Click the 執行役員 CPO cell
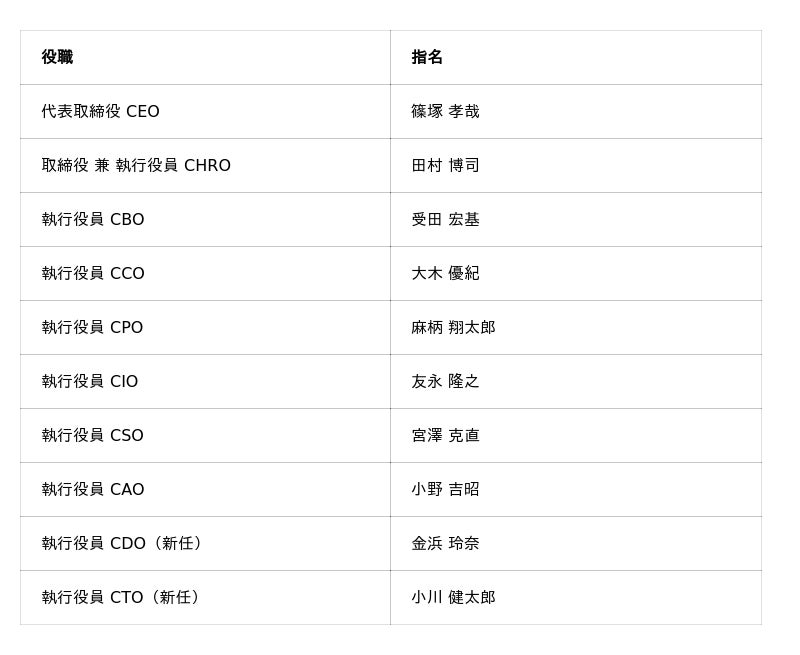Image resolution: width=800 pixels, height=655 pixels. coord(92,327)
